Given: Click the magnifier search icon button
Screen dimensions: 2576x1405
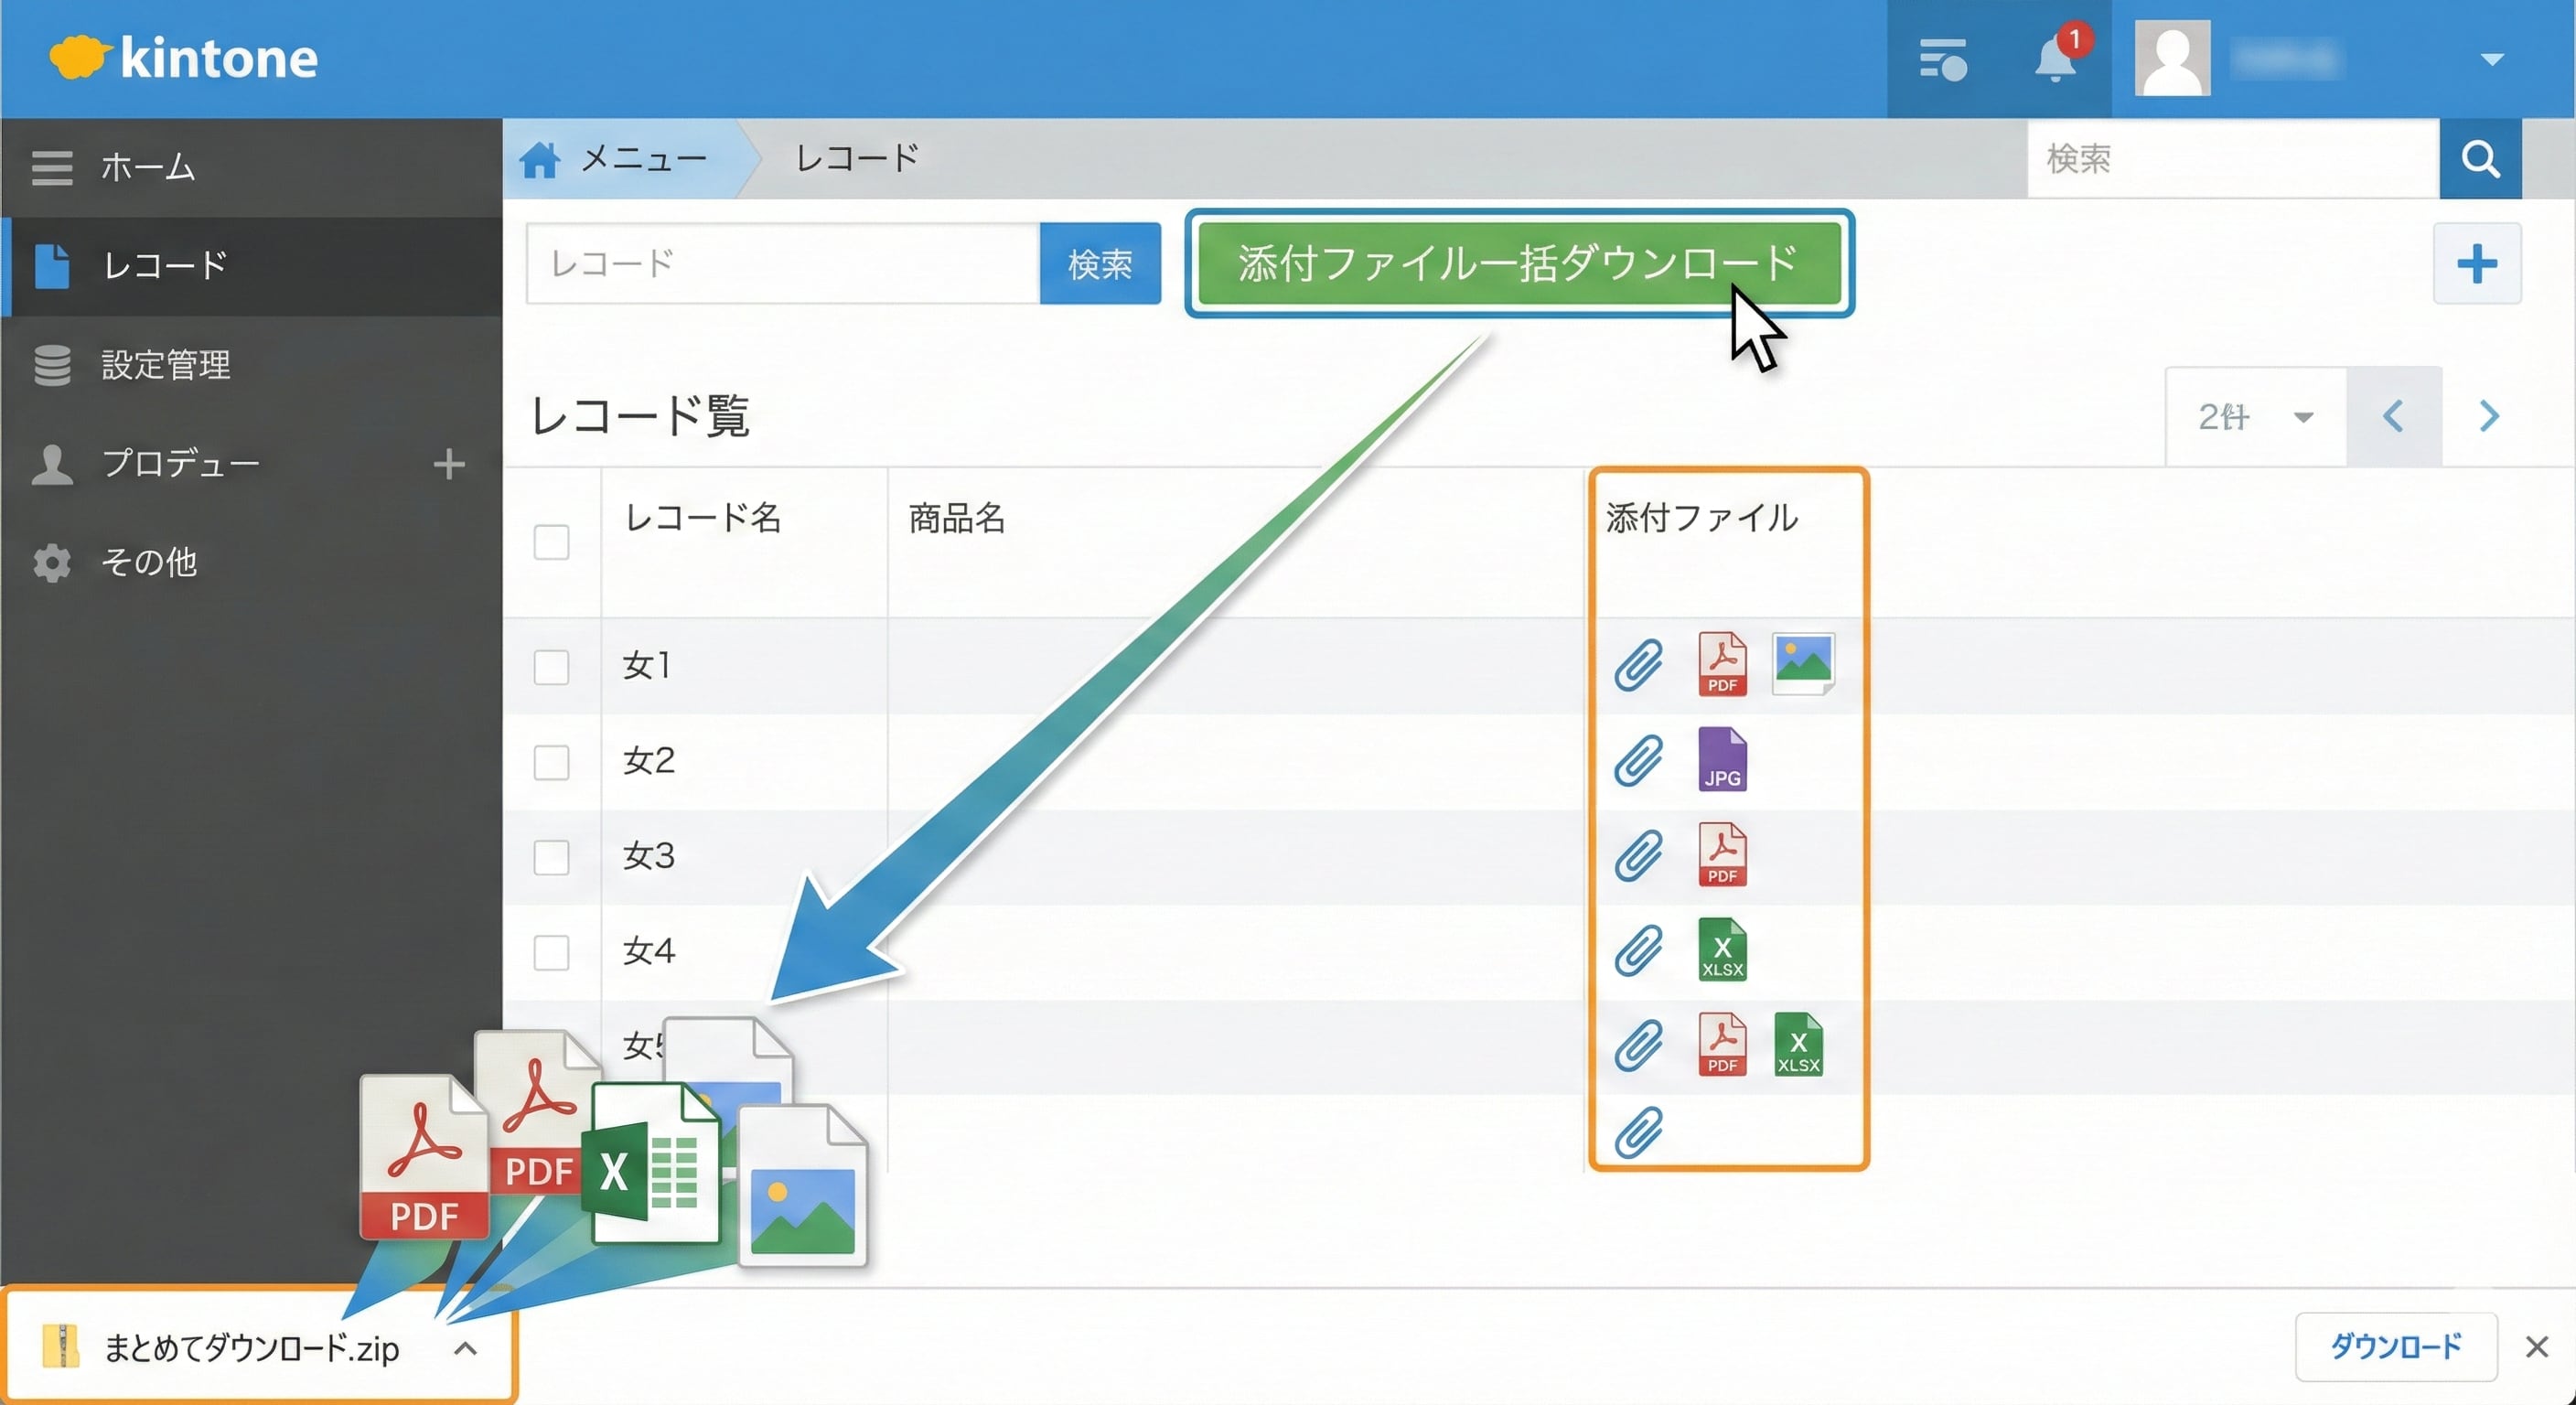Looking at the screenshot, I should (2480, 159).
